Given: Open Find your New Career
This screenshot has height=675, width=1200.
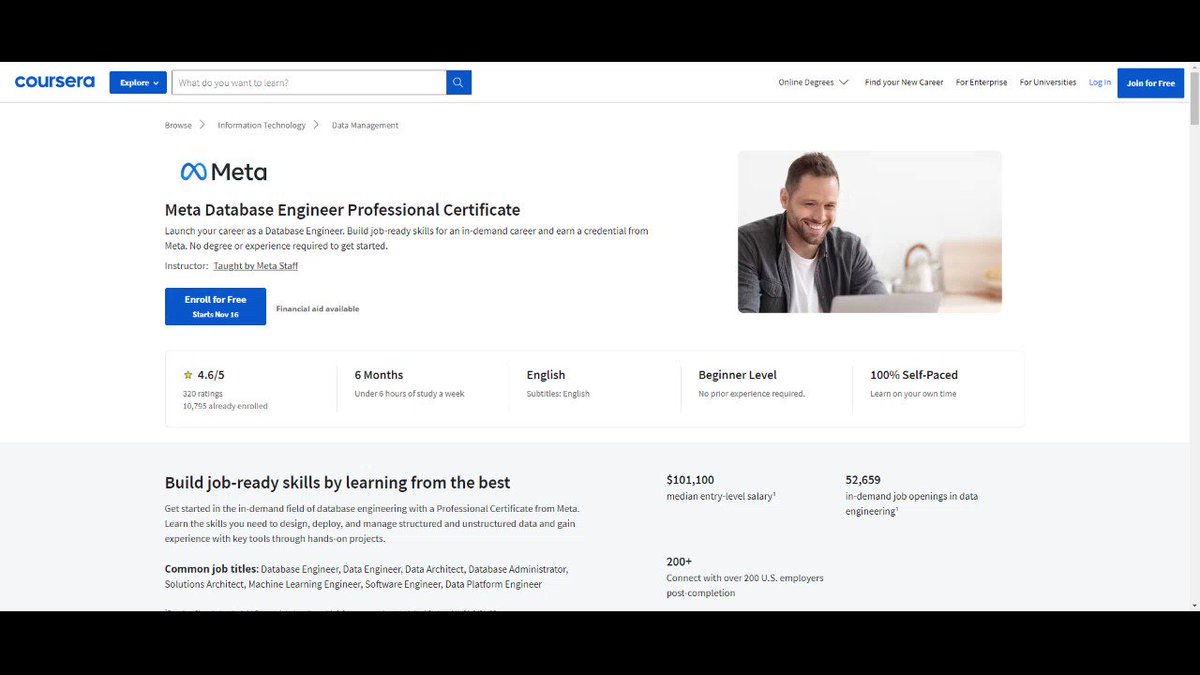Looking at the screenshot, I should tap(904, 82).
